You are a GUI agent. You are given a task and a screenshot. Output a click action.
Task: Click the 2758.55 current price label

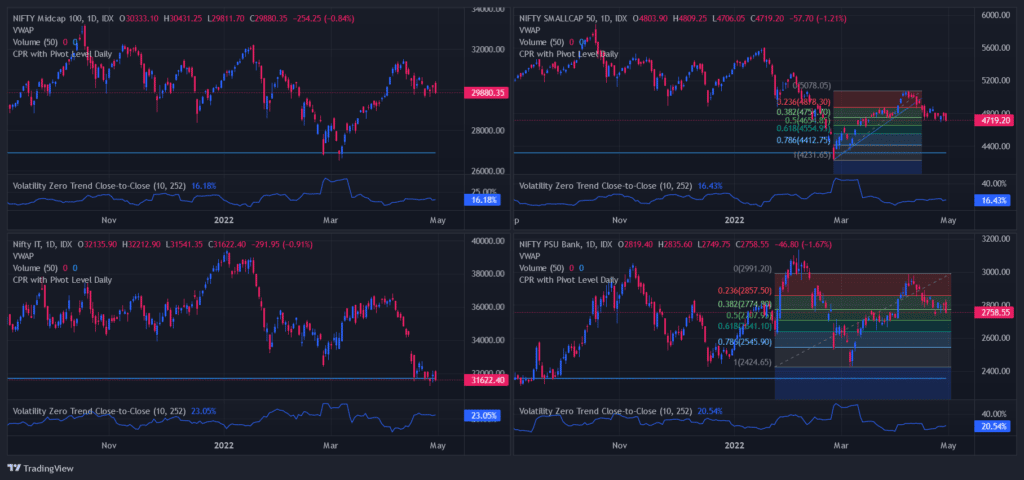993,313
